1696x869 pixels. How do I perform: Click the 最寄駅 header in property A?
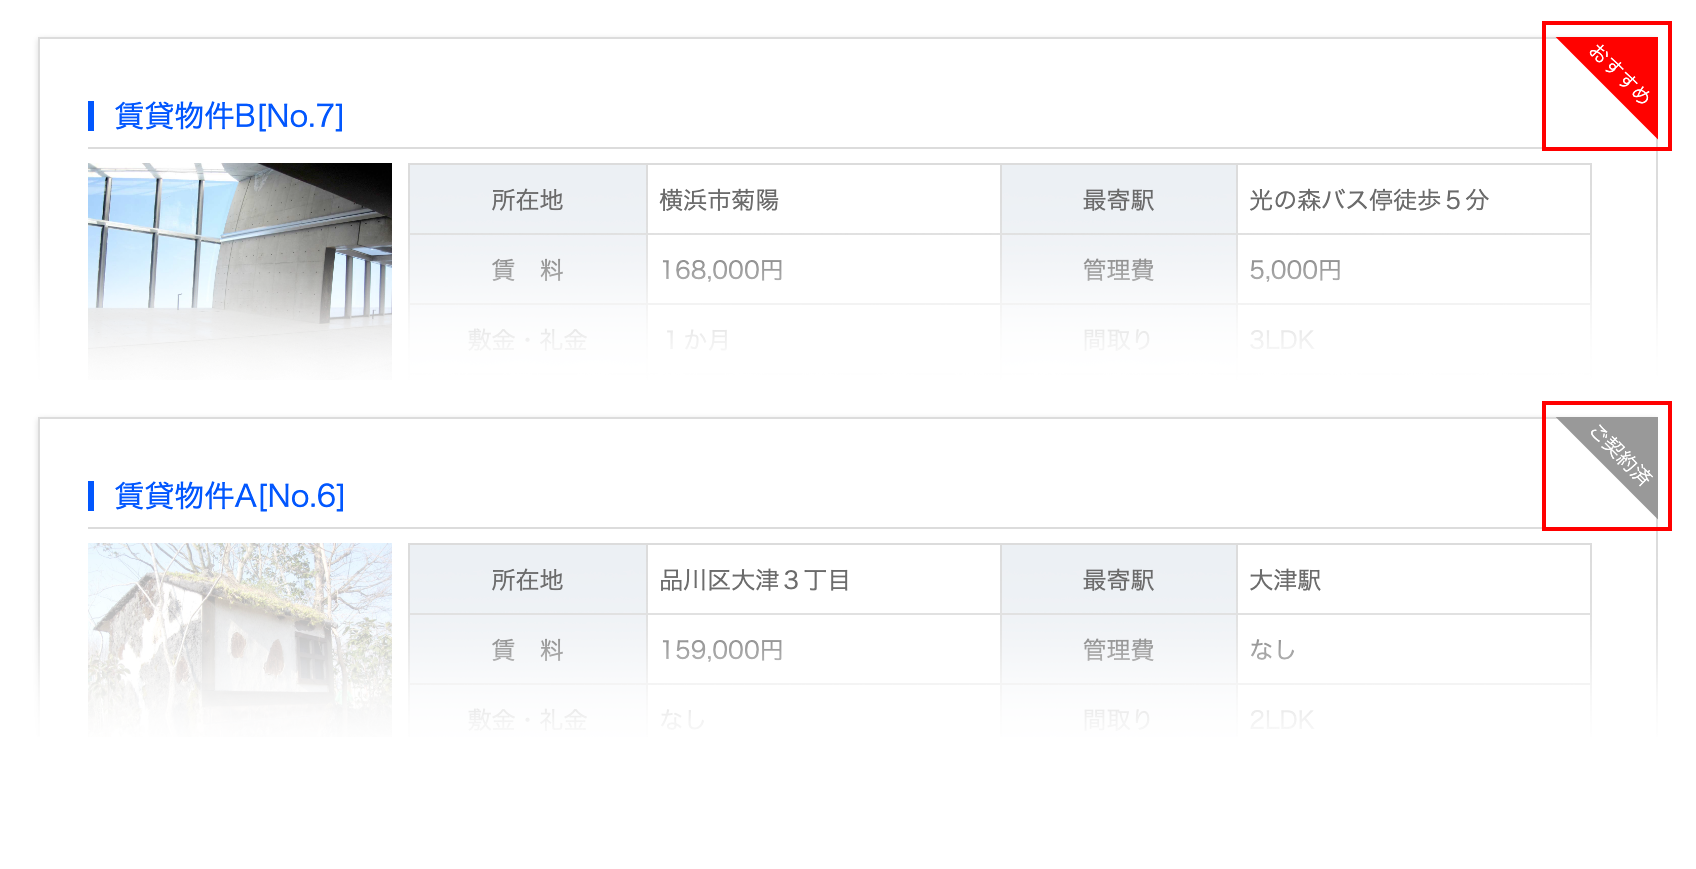click(x=1119, y=580)
